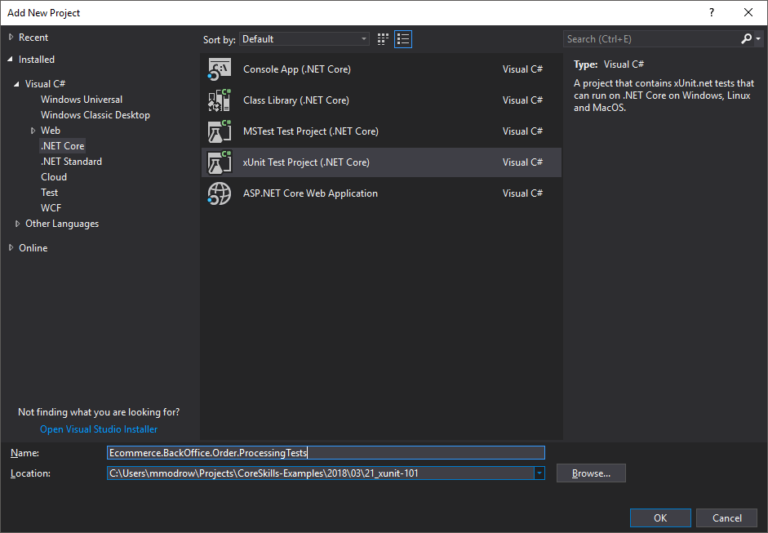Click the Class Library template icon

point(219,100)
